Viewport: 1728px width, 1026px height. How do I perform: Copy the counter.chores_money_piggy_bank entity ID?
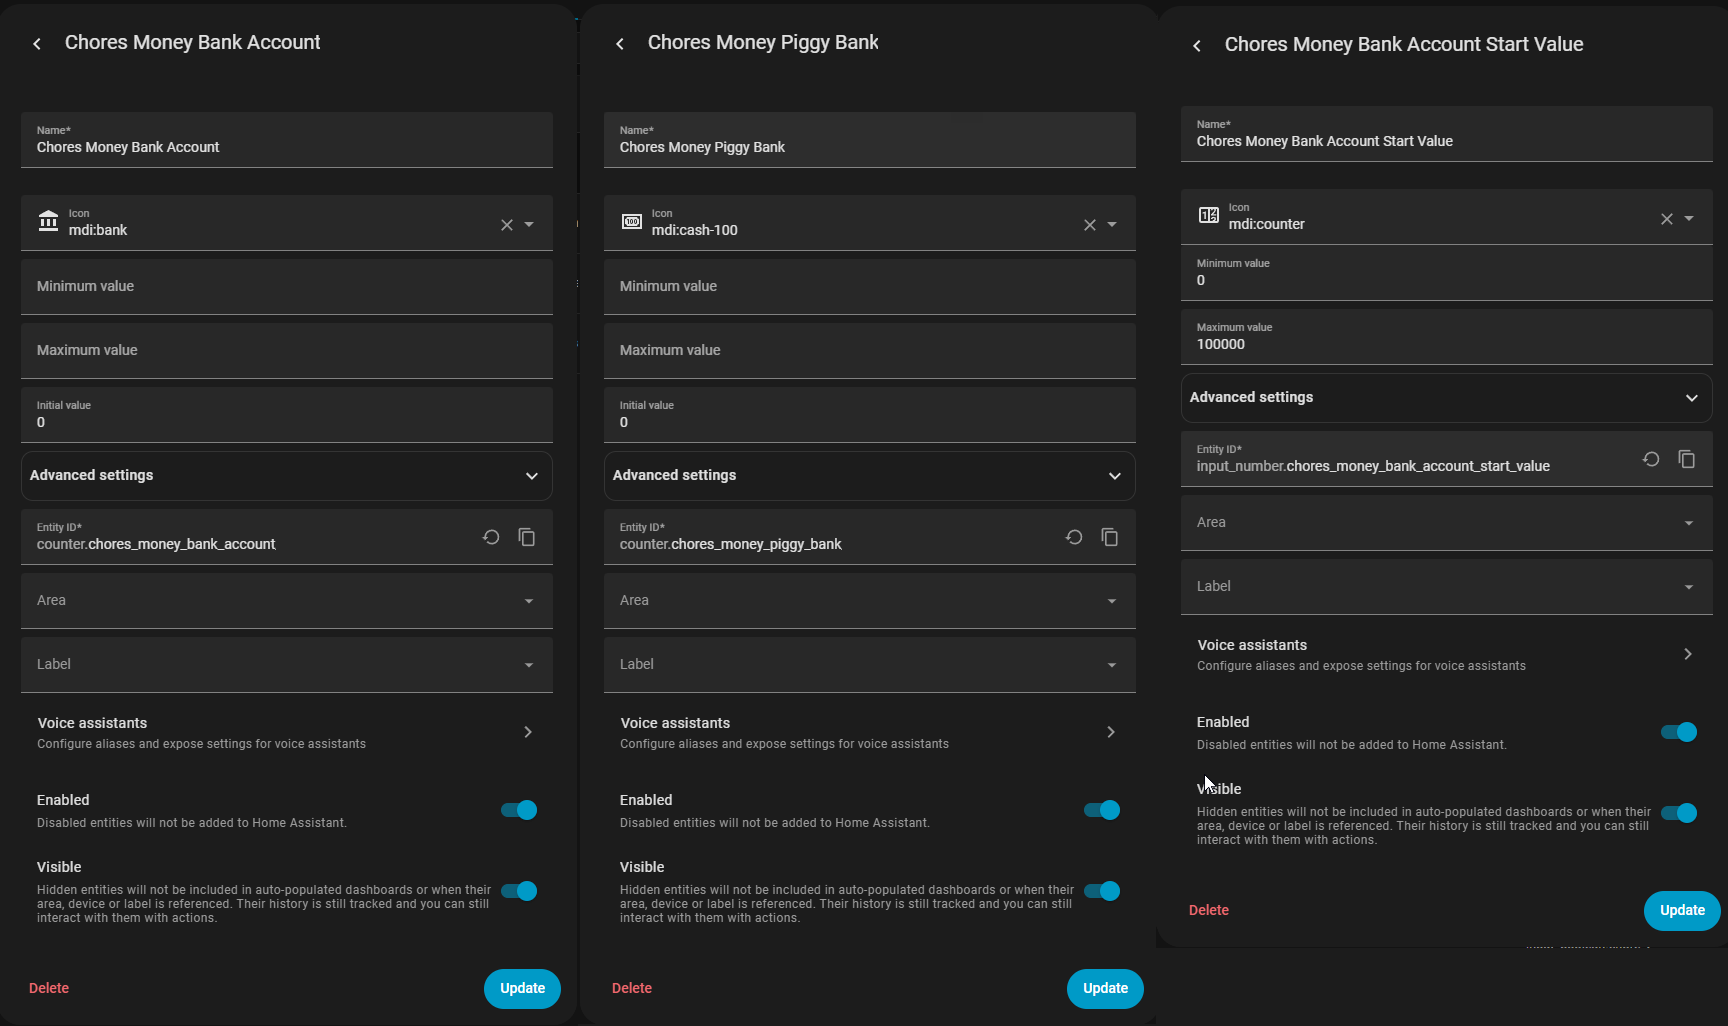click(1110, 537)
